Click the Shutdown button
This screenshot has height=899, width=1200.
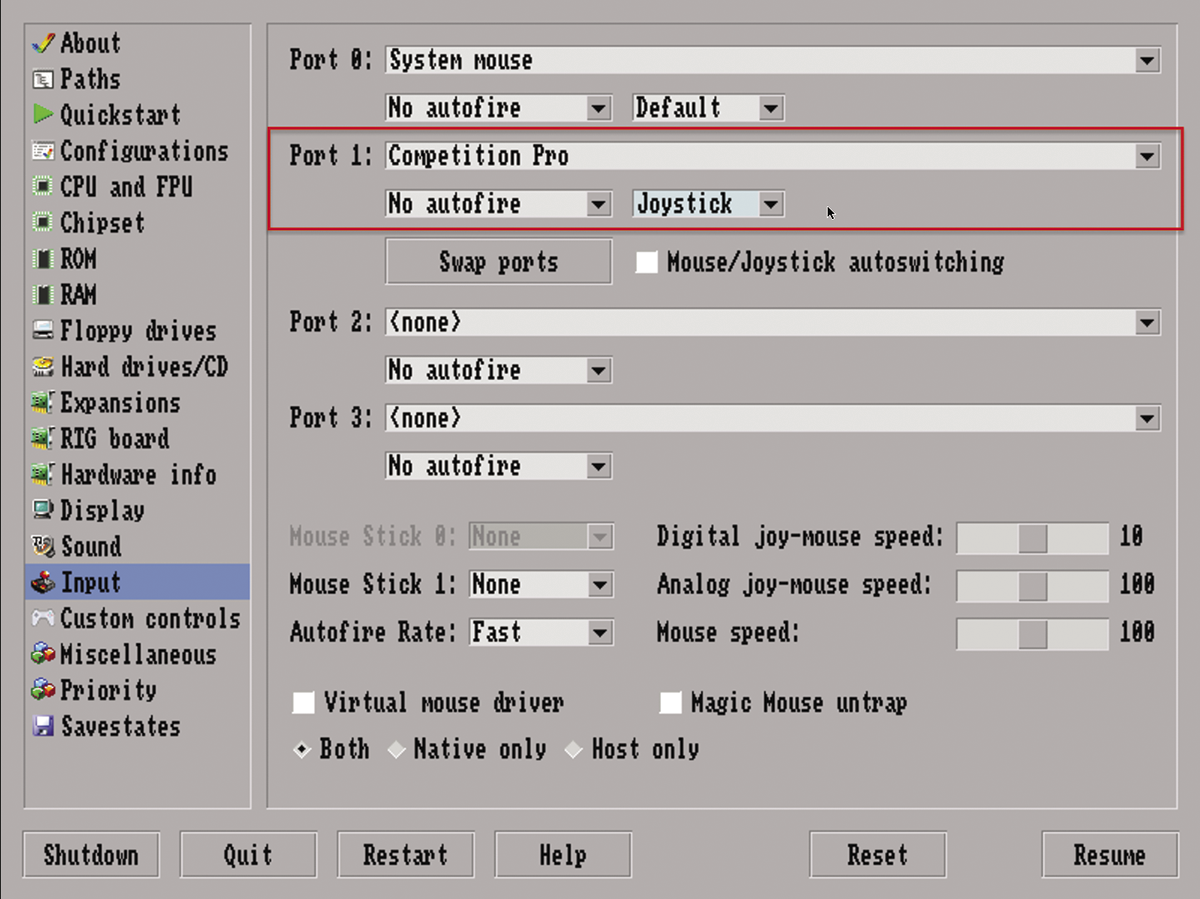pos(91,856)
